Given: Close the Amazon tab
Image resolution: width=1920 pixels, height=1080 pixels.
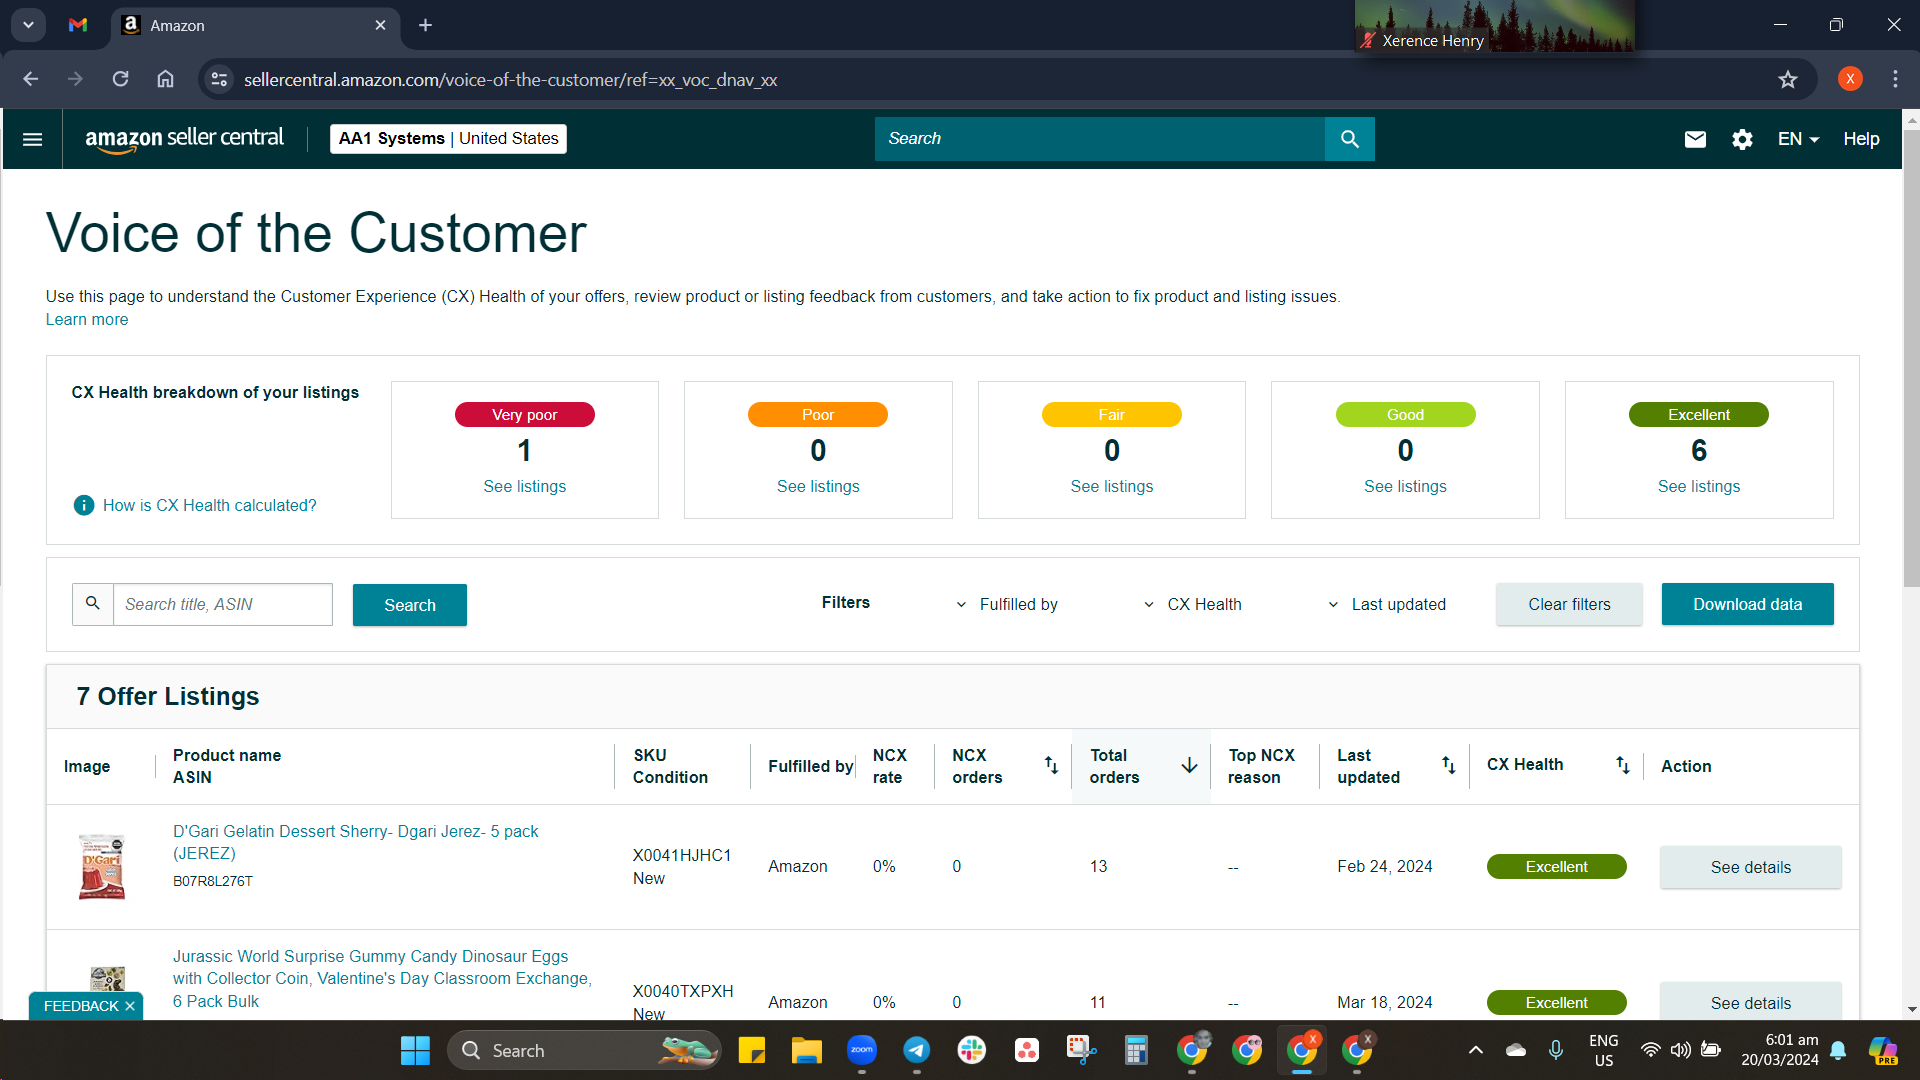Looking at the screenshot, I should (x=380, y=25).
